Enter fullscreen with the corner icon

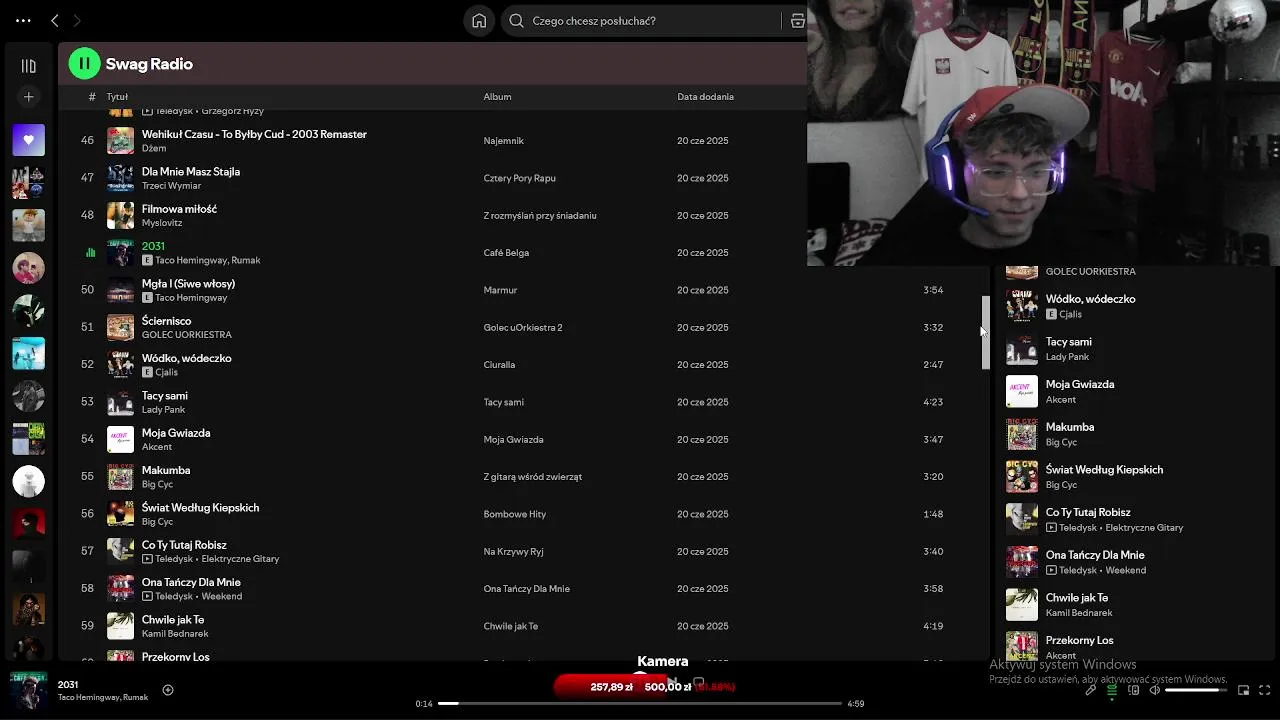point(1265,690)
